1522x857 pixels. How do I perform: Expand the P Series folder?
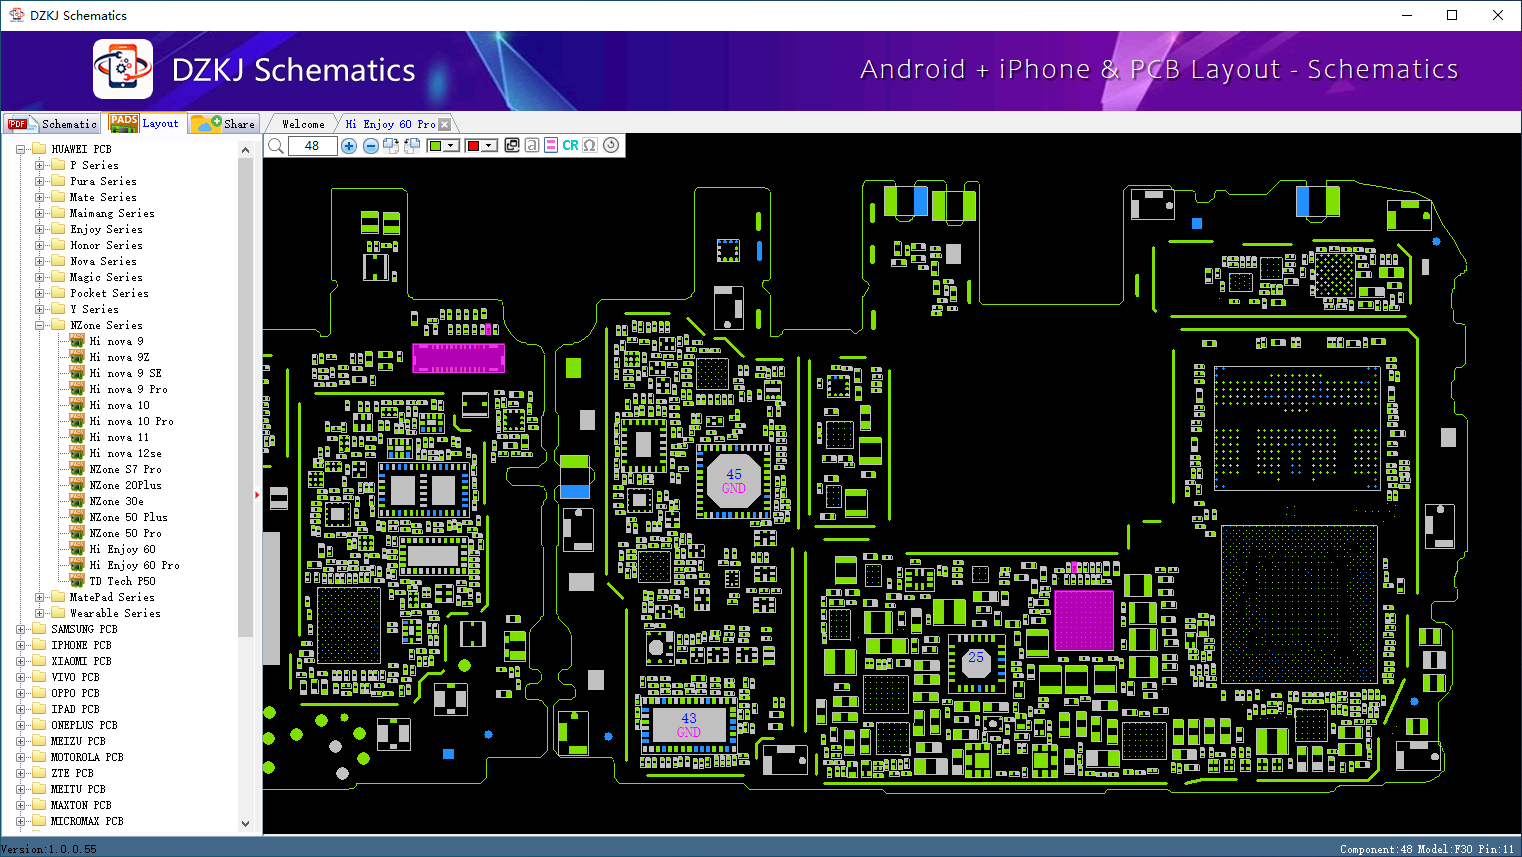click(40, 165)
